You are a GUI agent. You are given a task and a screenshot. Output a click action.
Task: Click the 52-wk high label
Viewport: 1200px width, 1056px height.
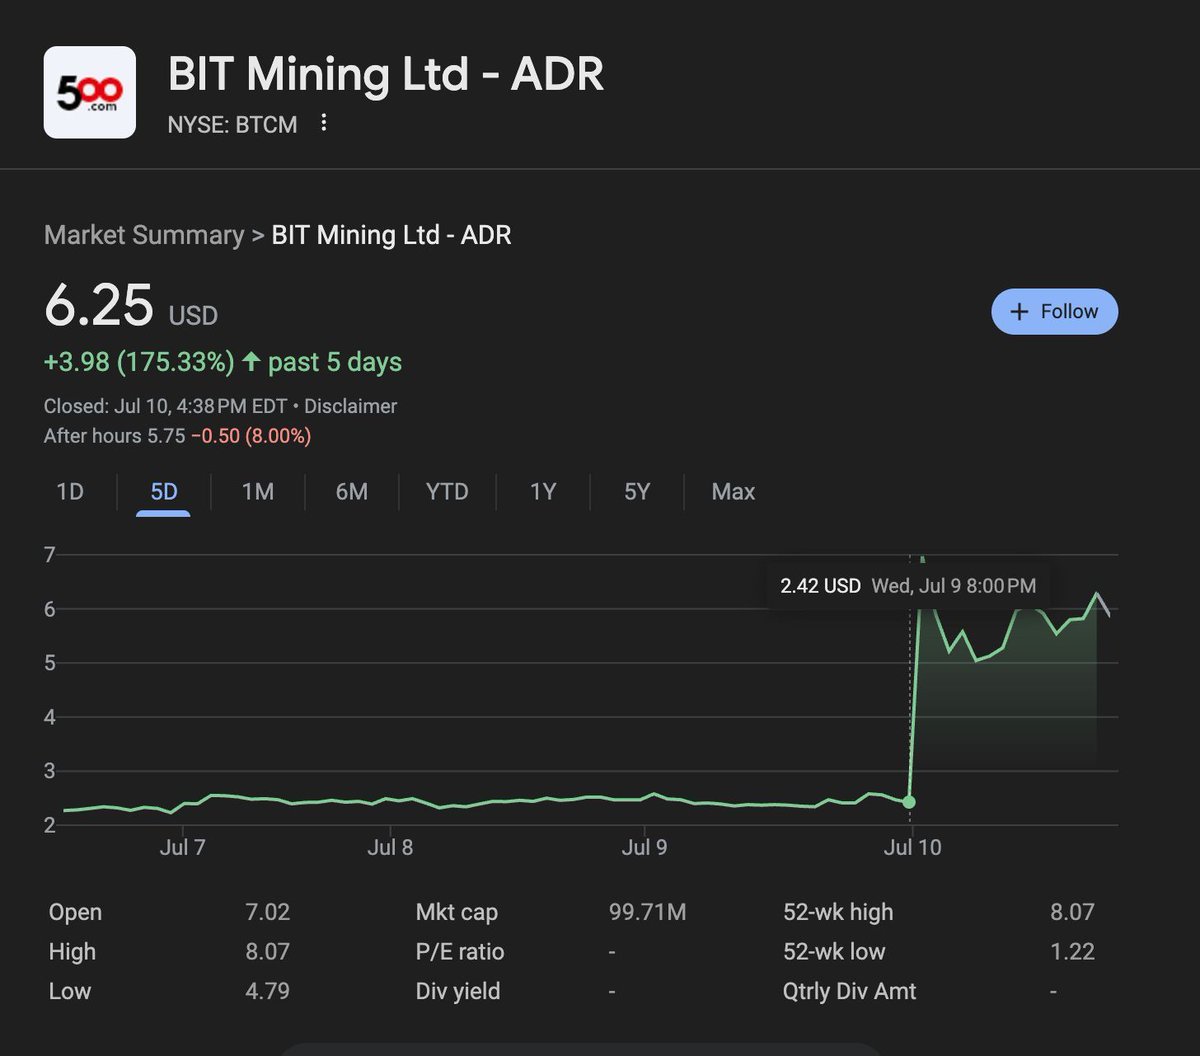tap(838, 912)
